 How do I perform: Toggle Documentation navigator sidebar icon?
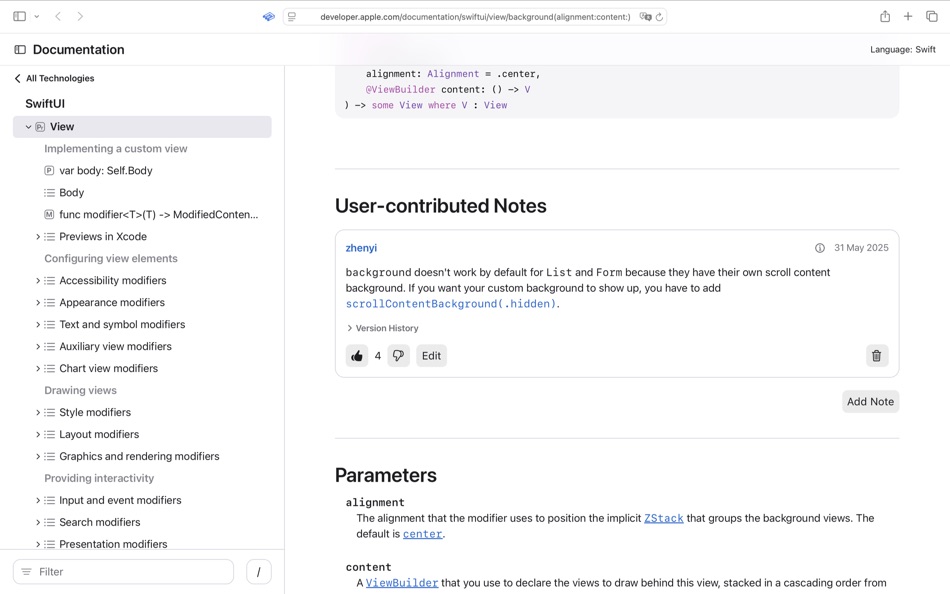coord(20,50)
